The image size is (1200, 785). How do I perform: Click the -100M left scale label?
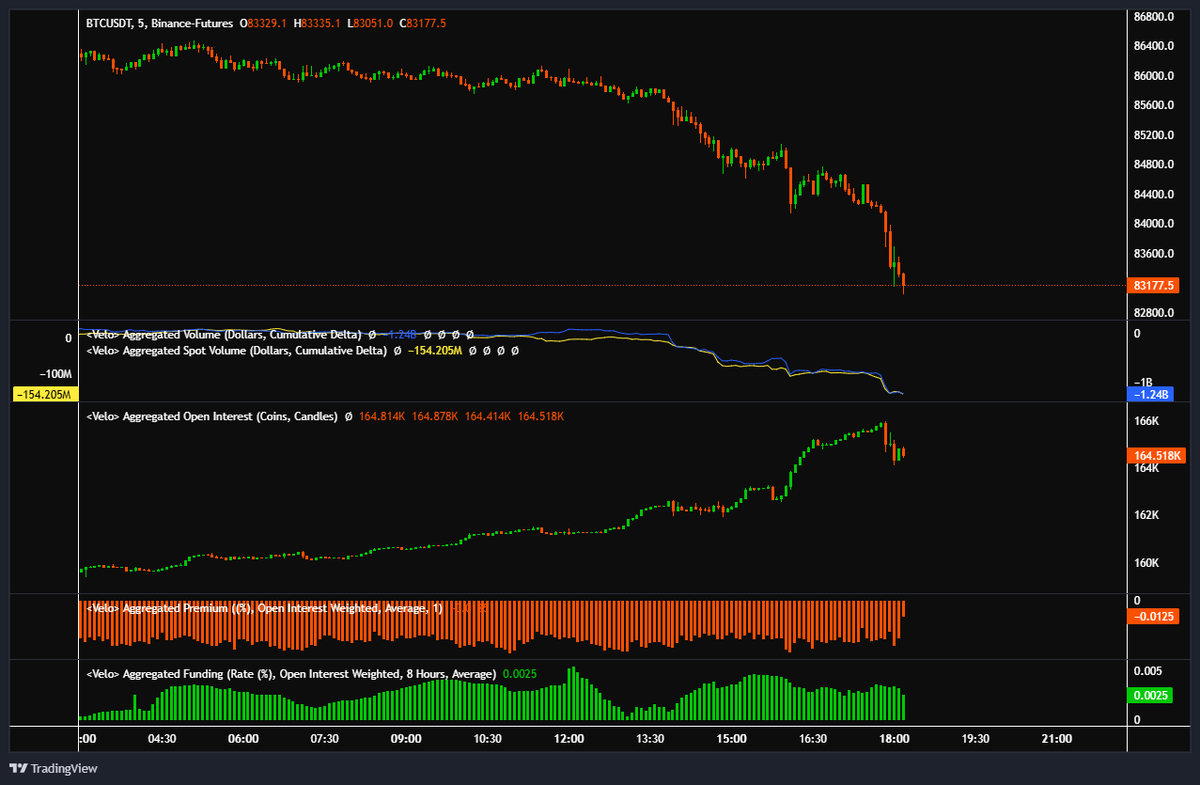pos(56,373)
